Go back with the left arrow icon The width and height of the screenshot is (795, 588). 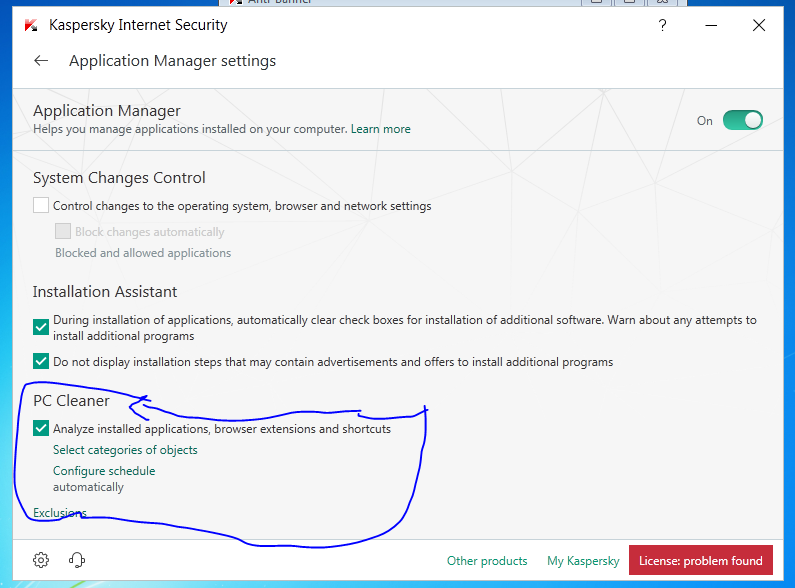click(41, 61)
